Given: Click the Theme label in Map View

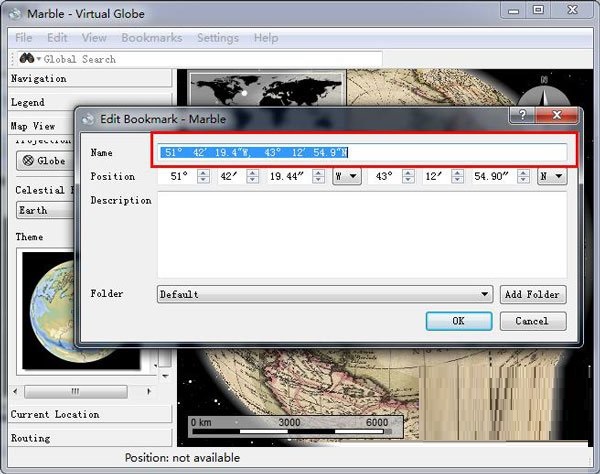Looking at the screenshot, I should point(29,237).
